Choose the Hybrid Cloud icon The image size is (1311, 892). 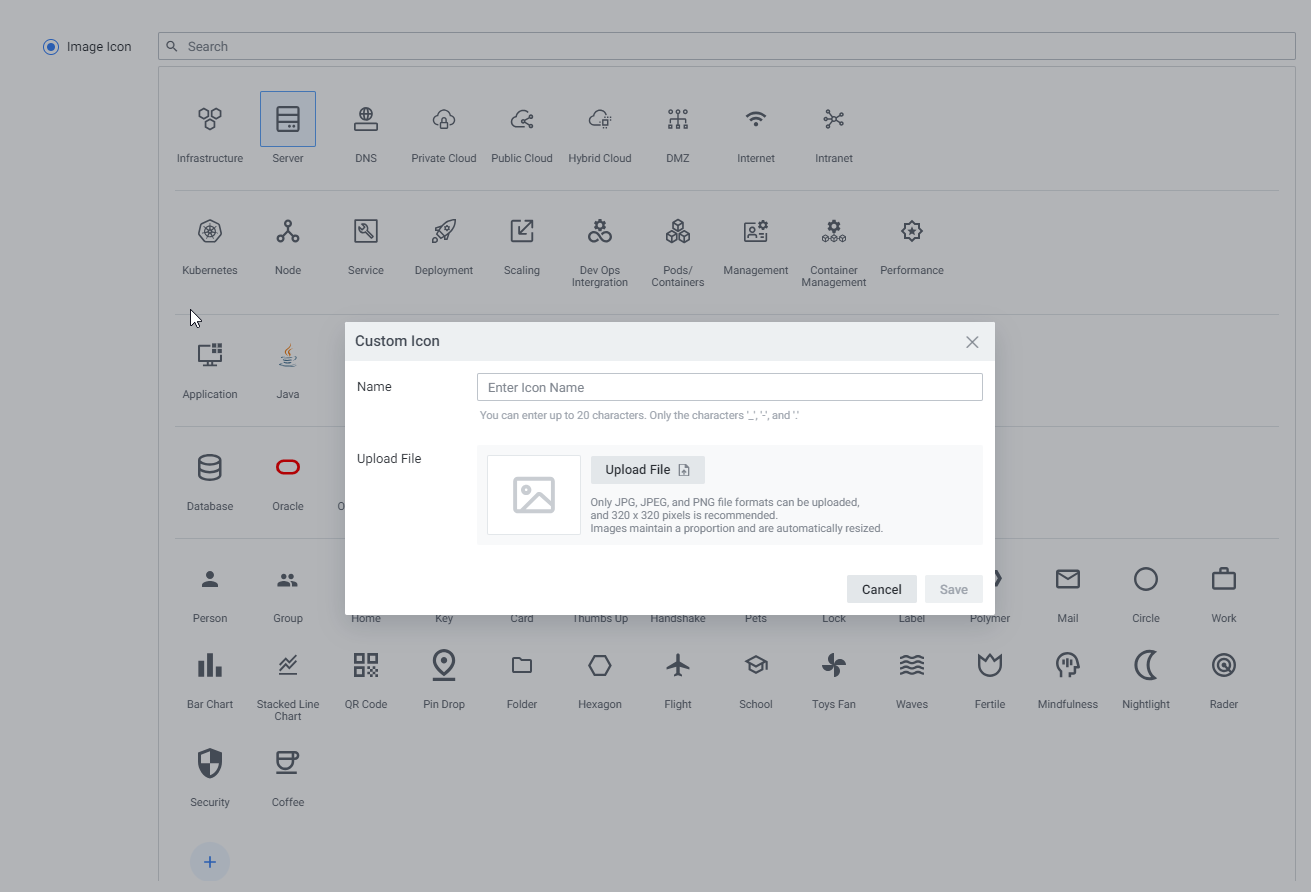click(600, 120)
